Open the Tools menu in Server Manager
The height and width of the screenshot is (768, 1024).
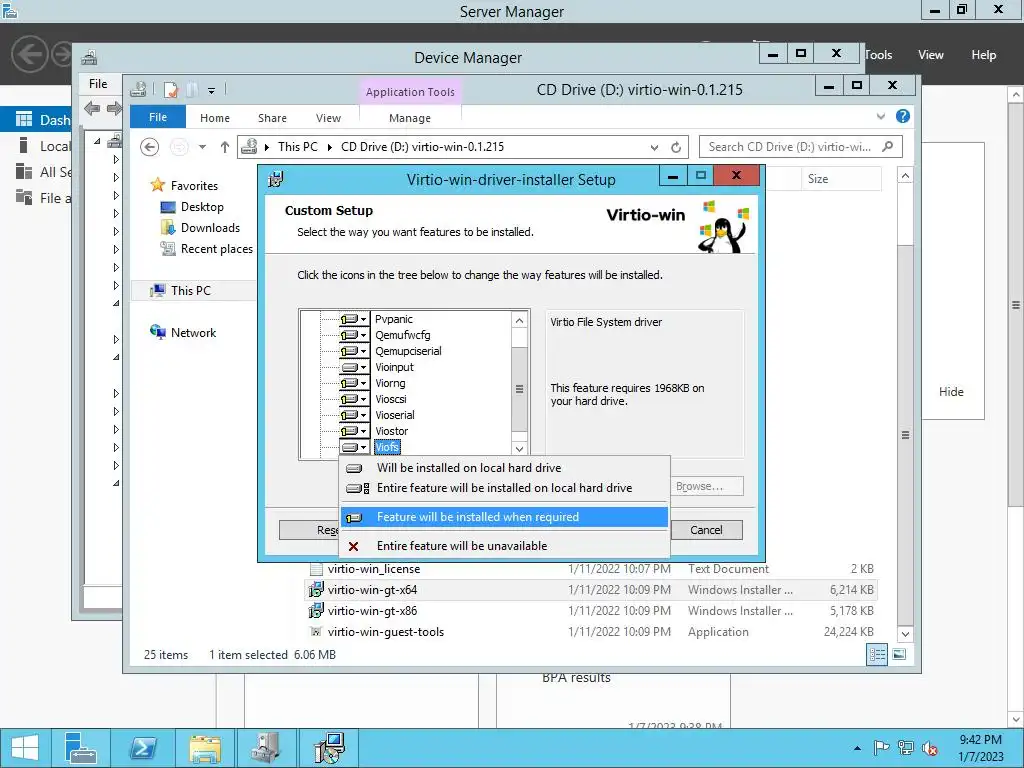coord(879,55)
